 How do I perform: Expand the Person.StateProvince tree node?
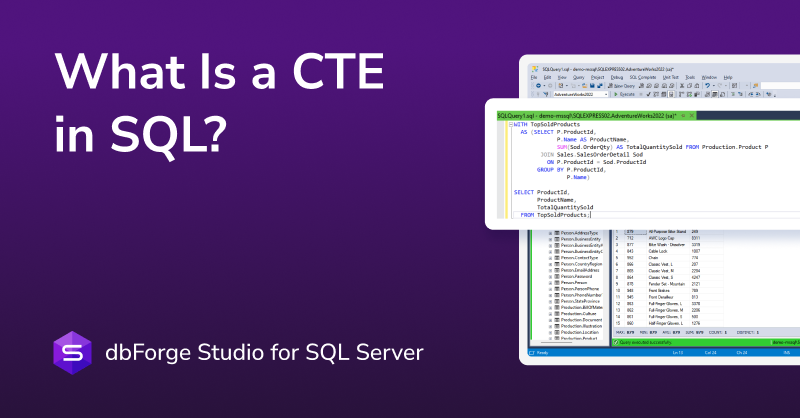click(551, 301)
